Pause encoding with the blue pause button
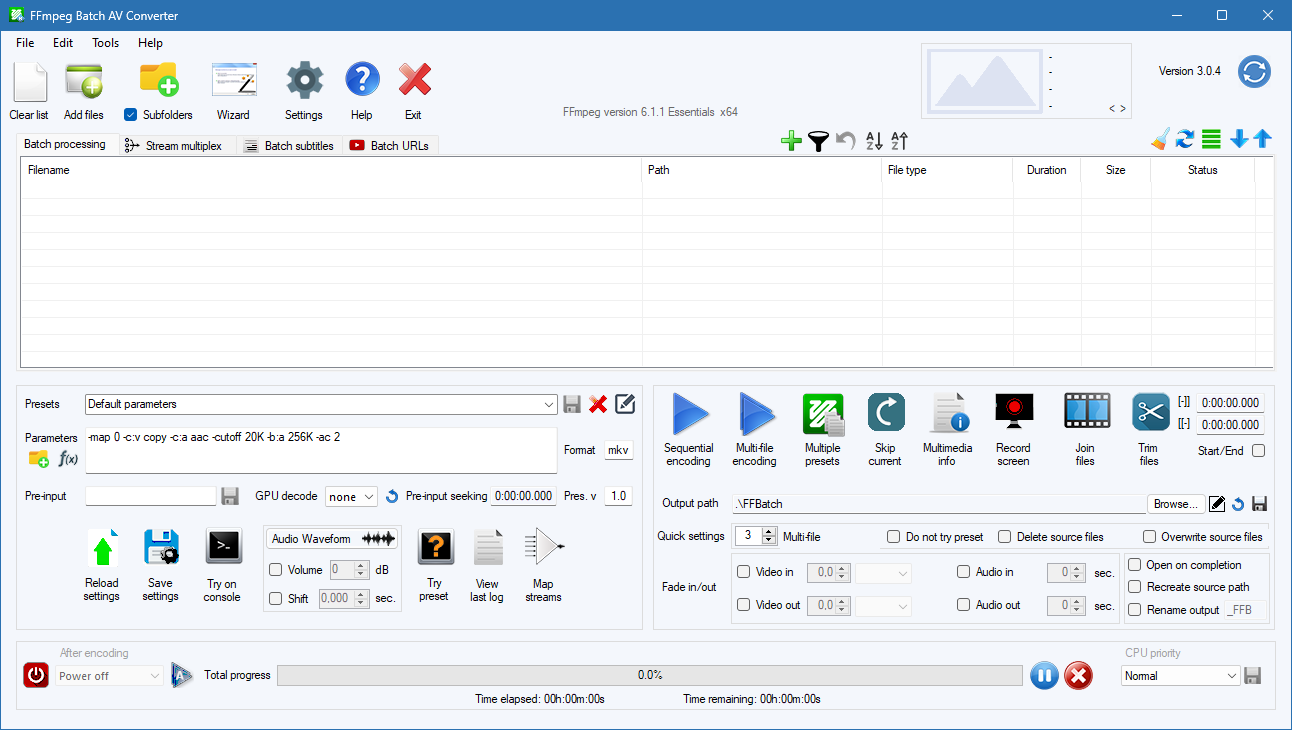 click(1044, 676)
